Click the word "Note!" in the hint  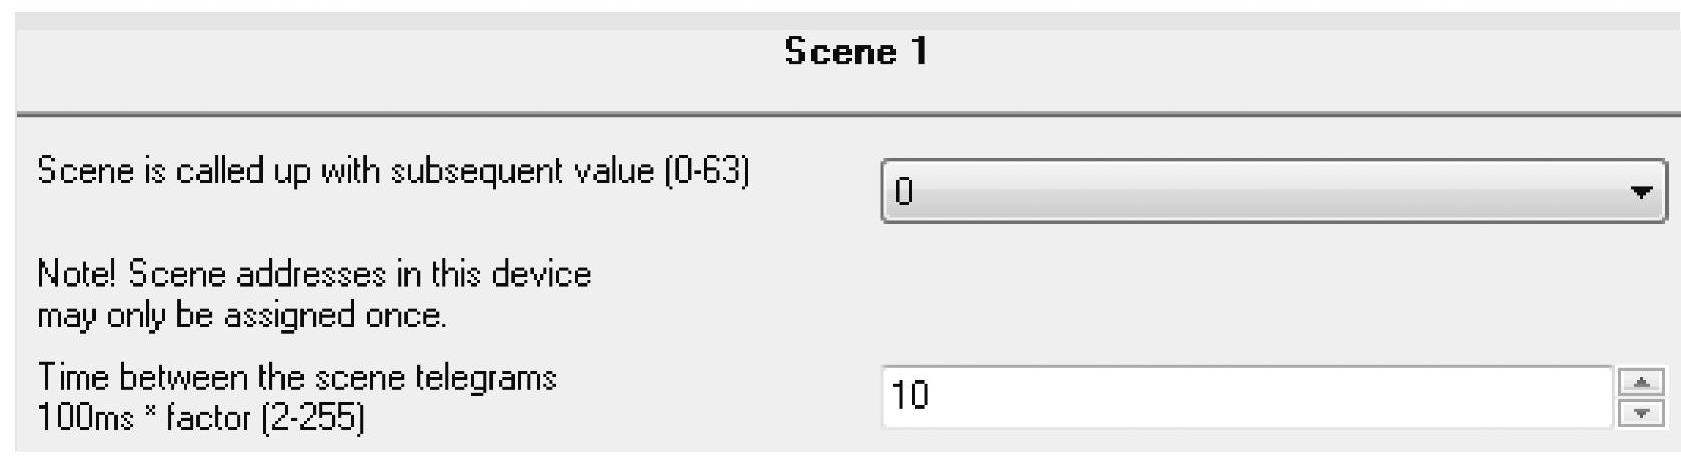(78, 274)
